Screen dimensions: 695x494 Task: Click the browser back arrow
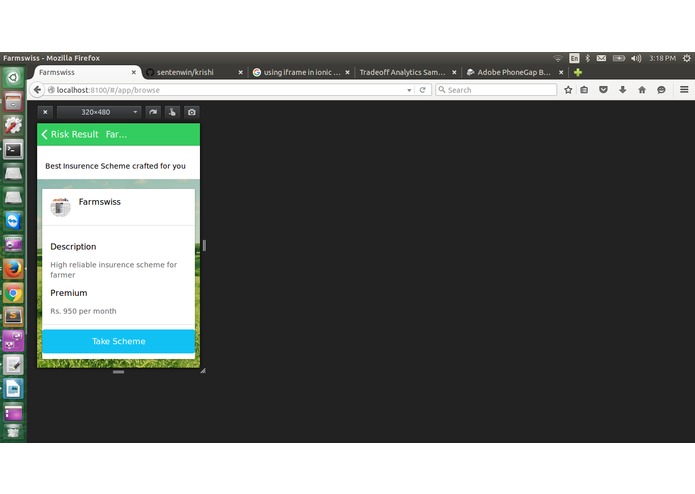pos(37,90)
